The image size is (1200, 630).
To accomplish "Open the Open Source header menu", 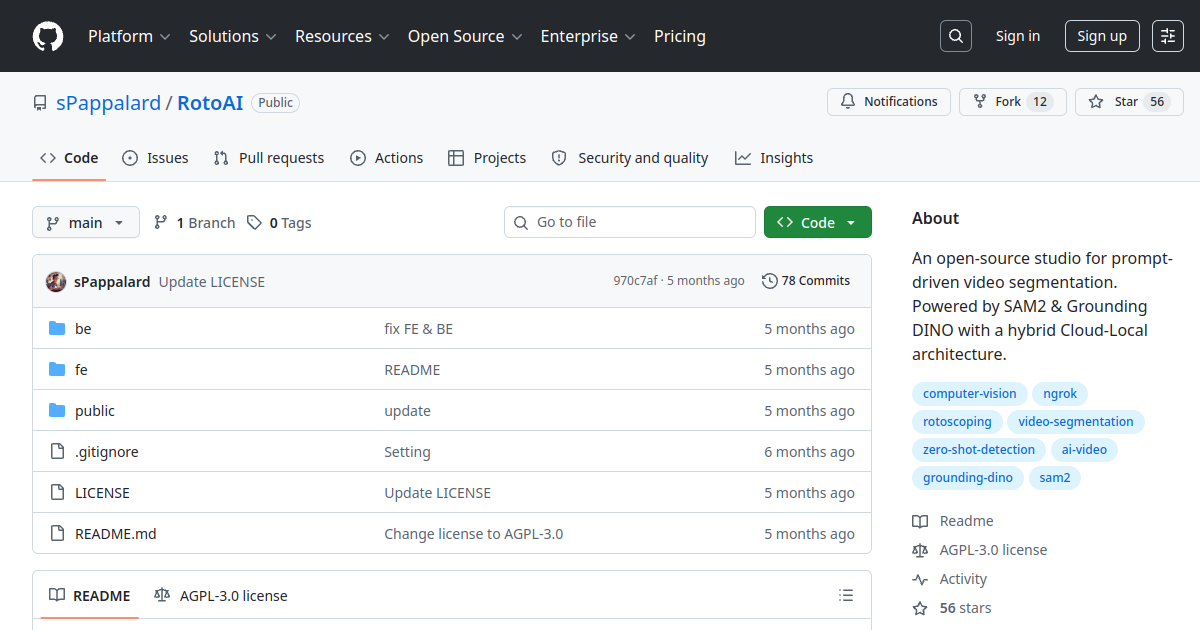I will tap(465, 36).
